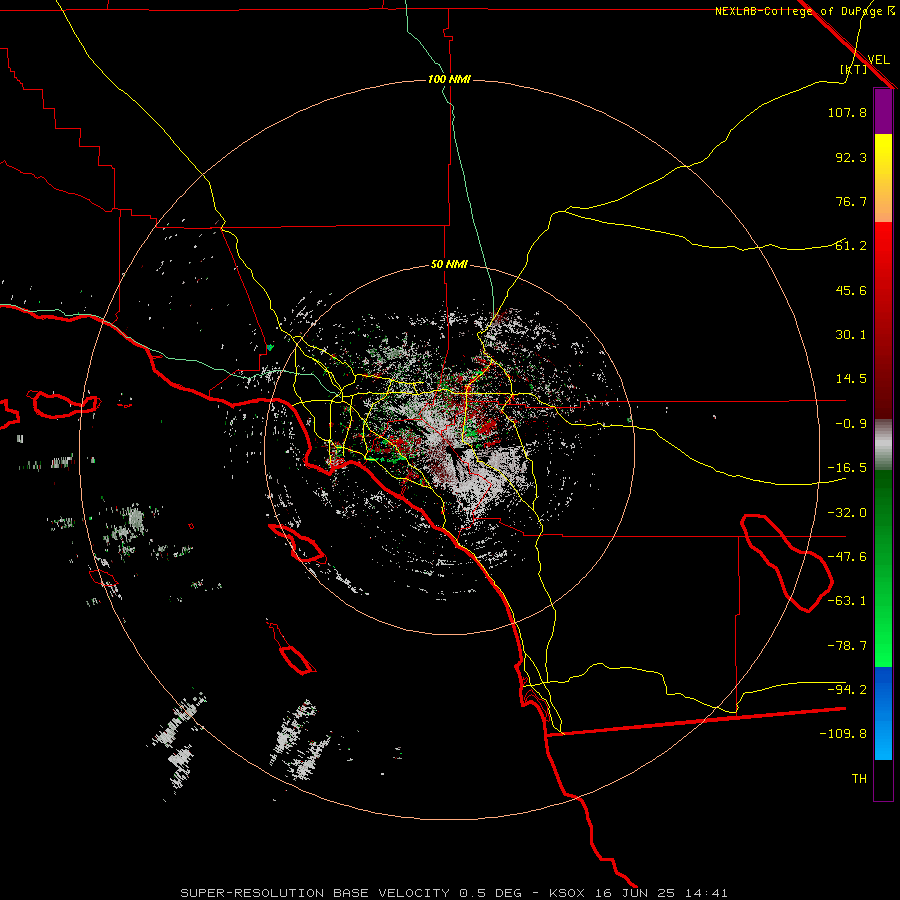Select the 14.5 scale value
The width and height of the screenshot is (900, 900).
[851, 379]
